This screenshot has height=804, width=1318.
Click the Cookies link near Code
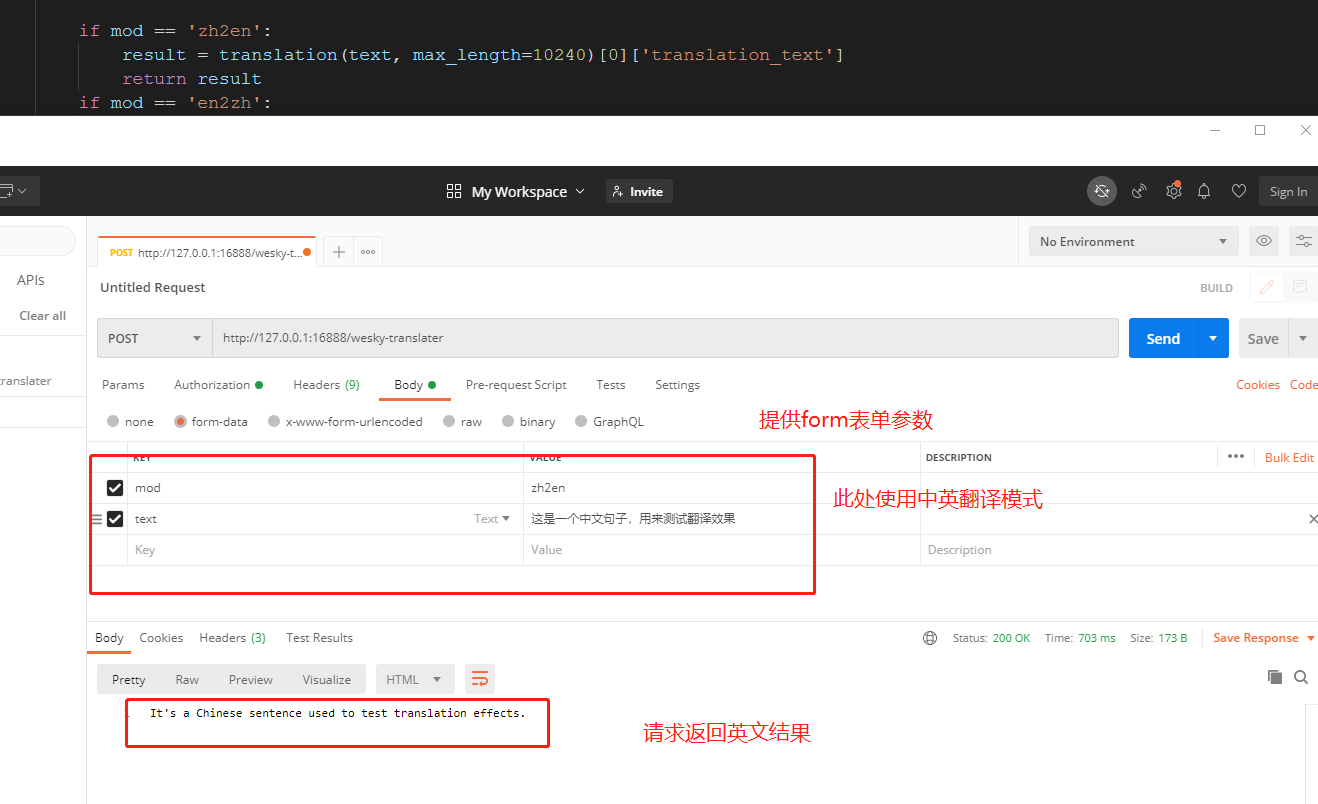(x=1258, y=385)
